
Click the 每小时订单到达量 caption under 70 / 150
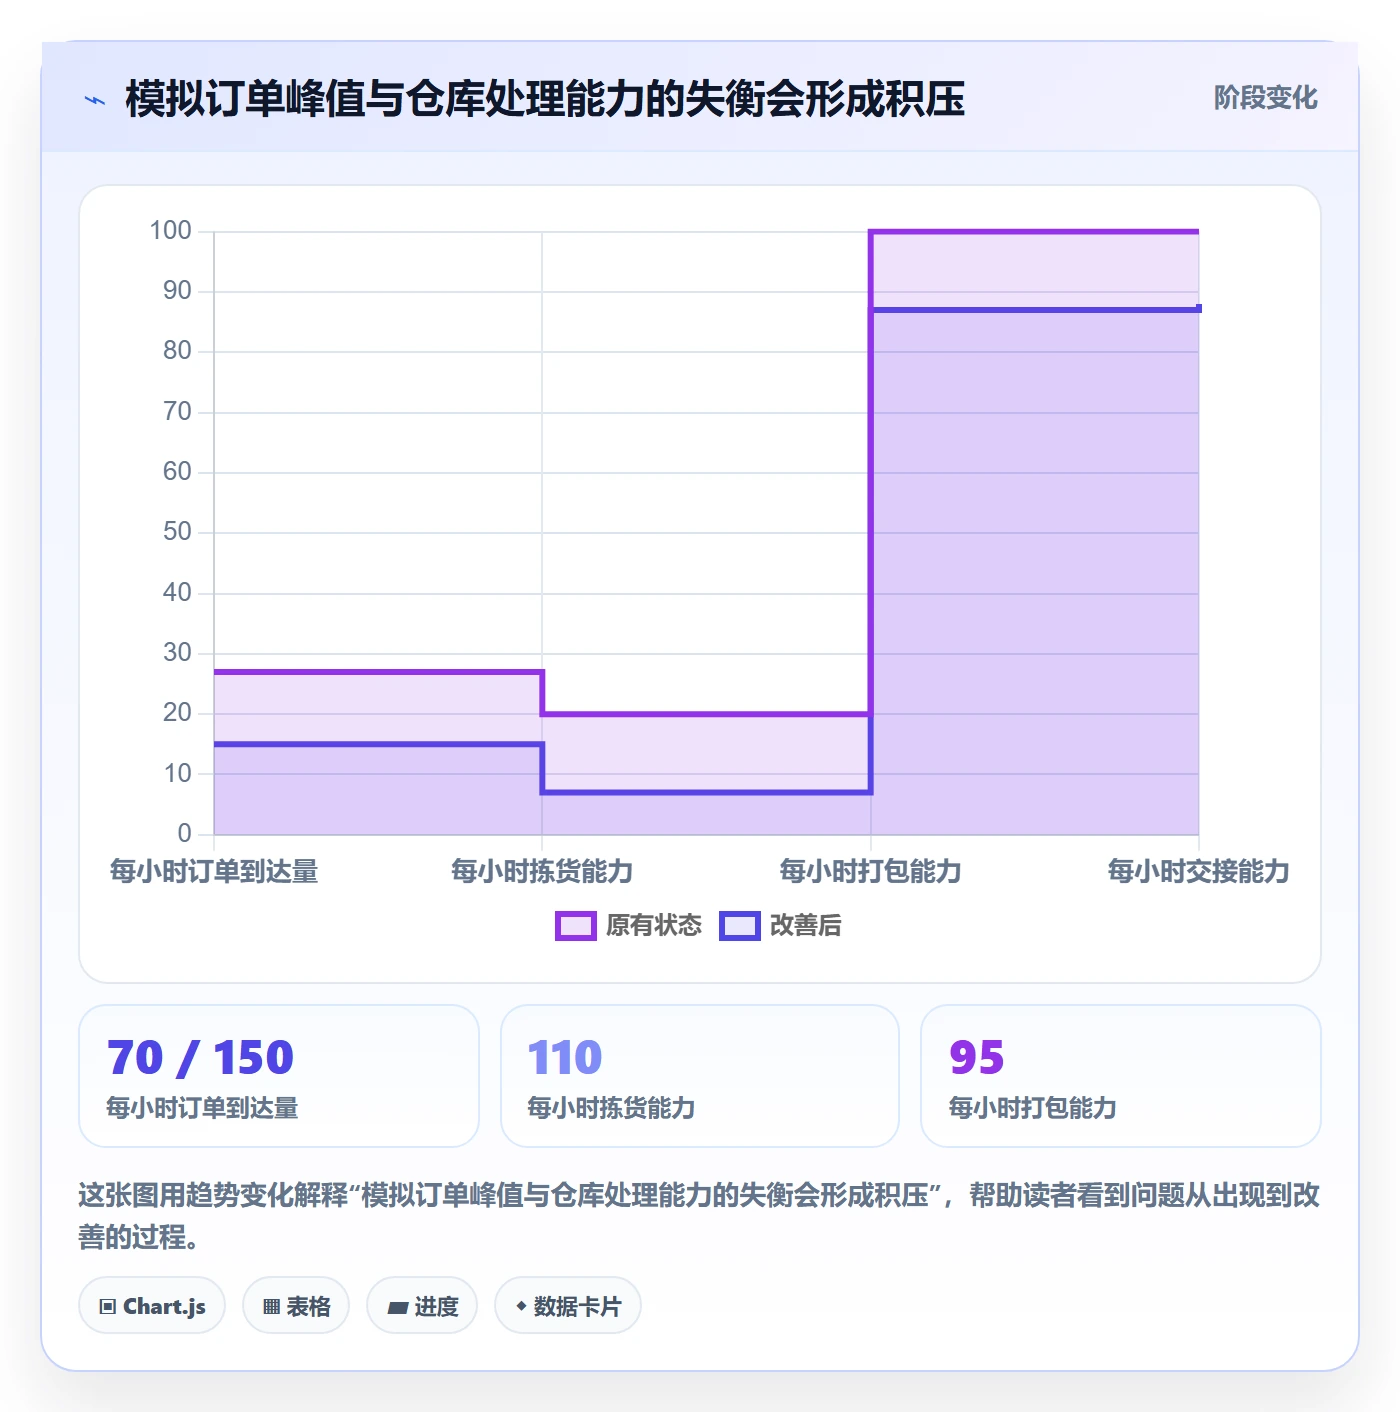(202, 1108)
